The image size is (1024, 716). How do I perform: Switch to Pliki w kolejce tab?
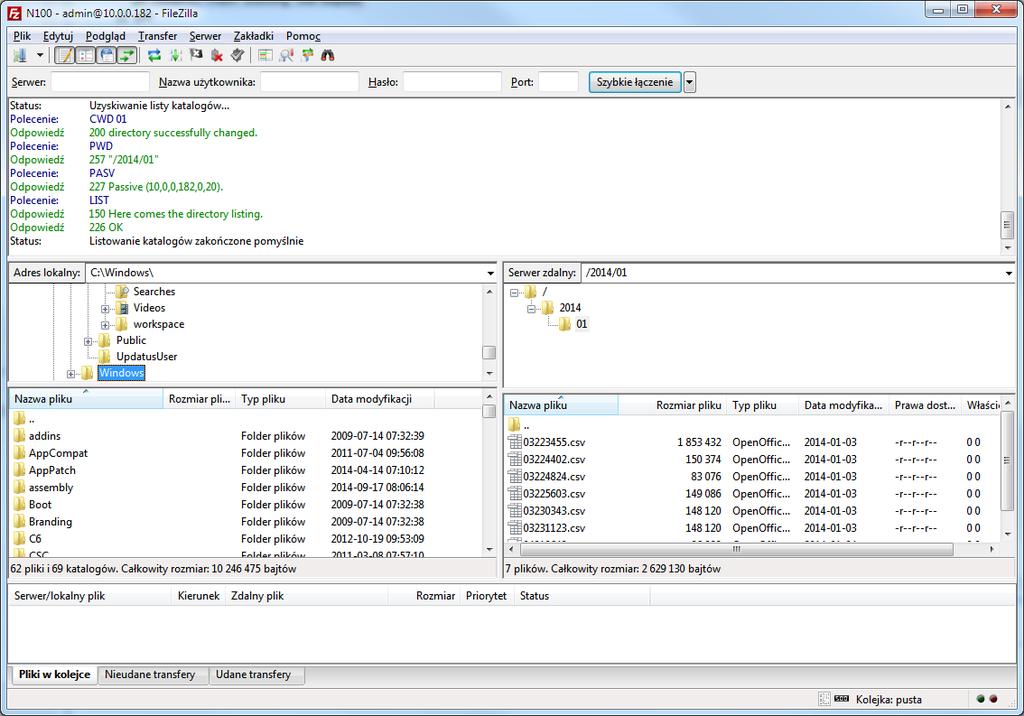[x=54, y=674]
